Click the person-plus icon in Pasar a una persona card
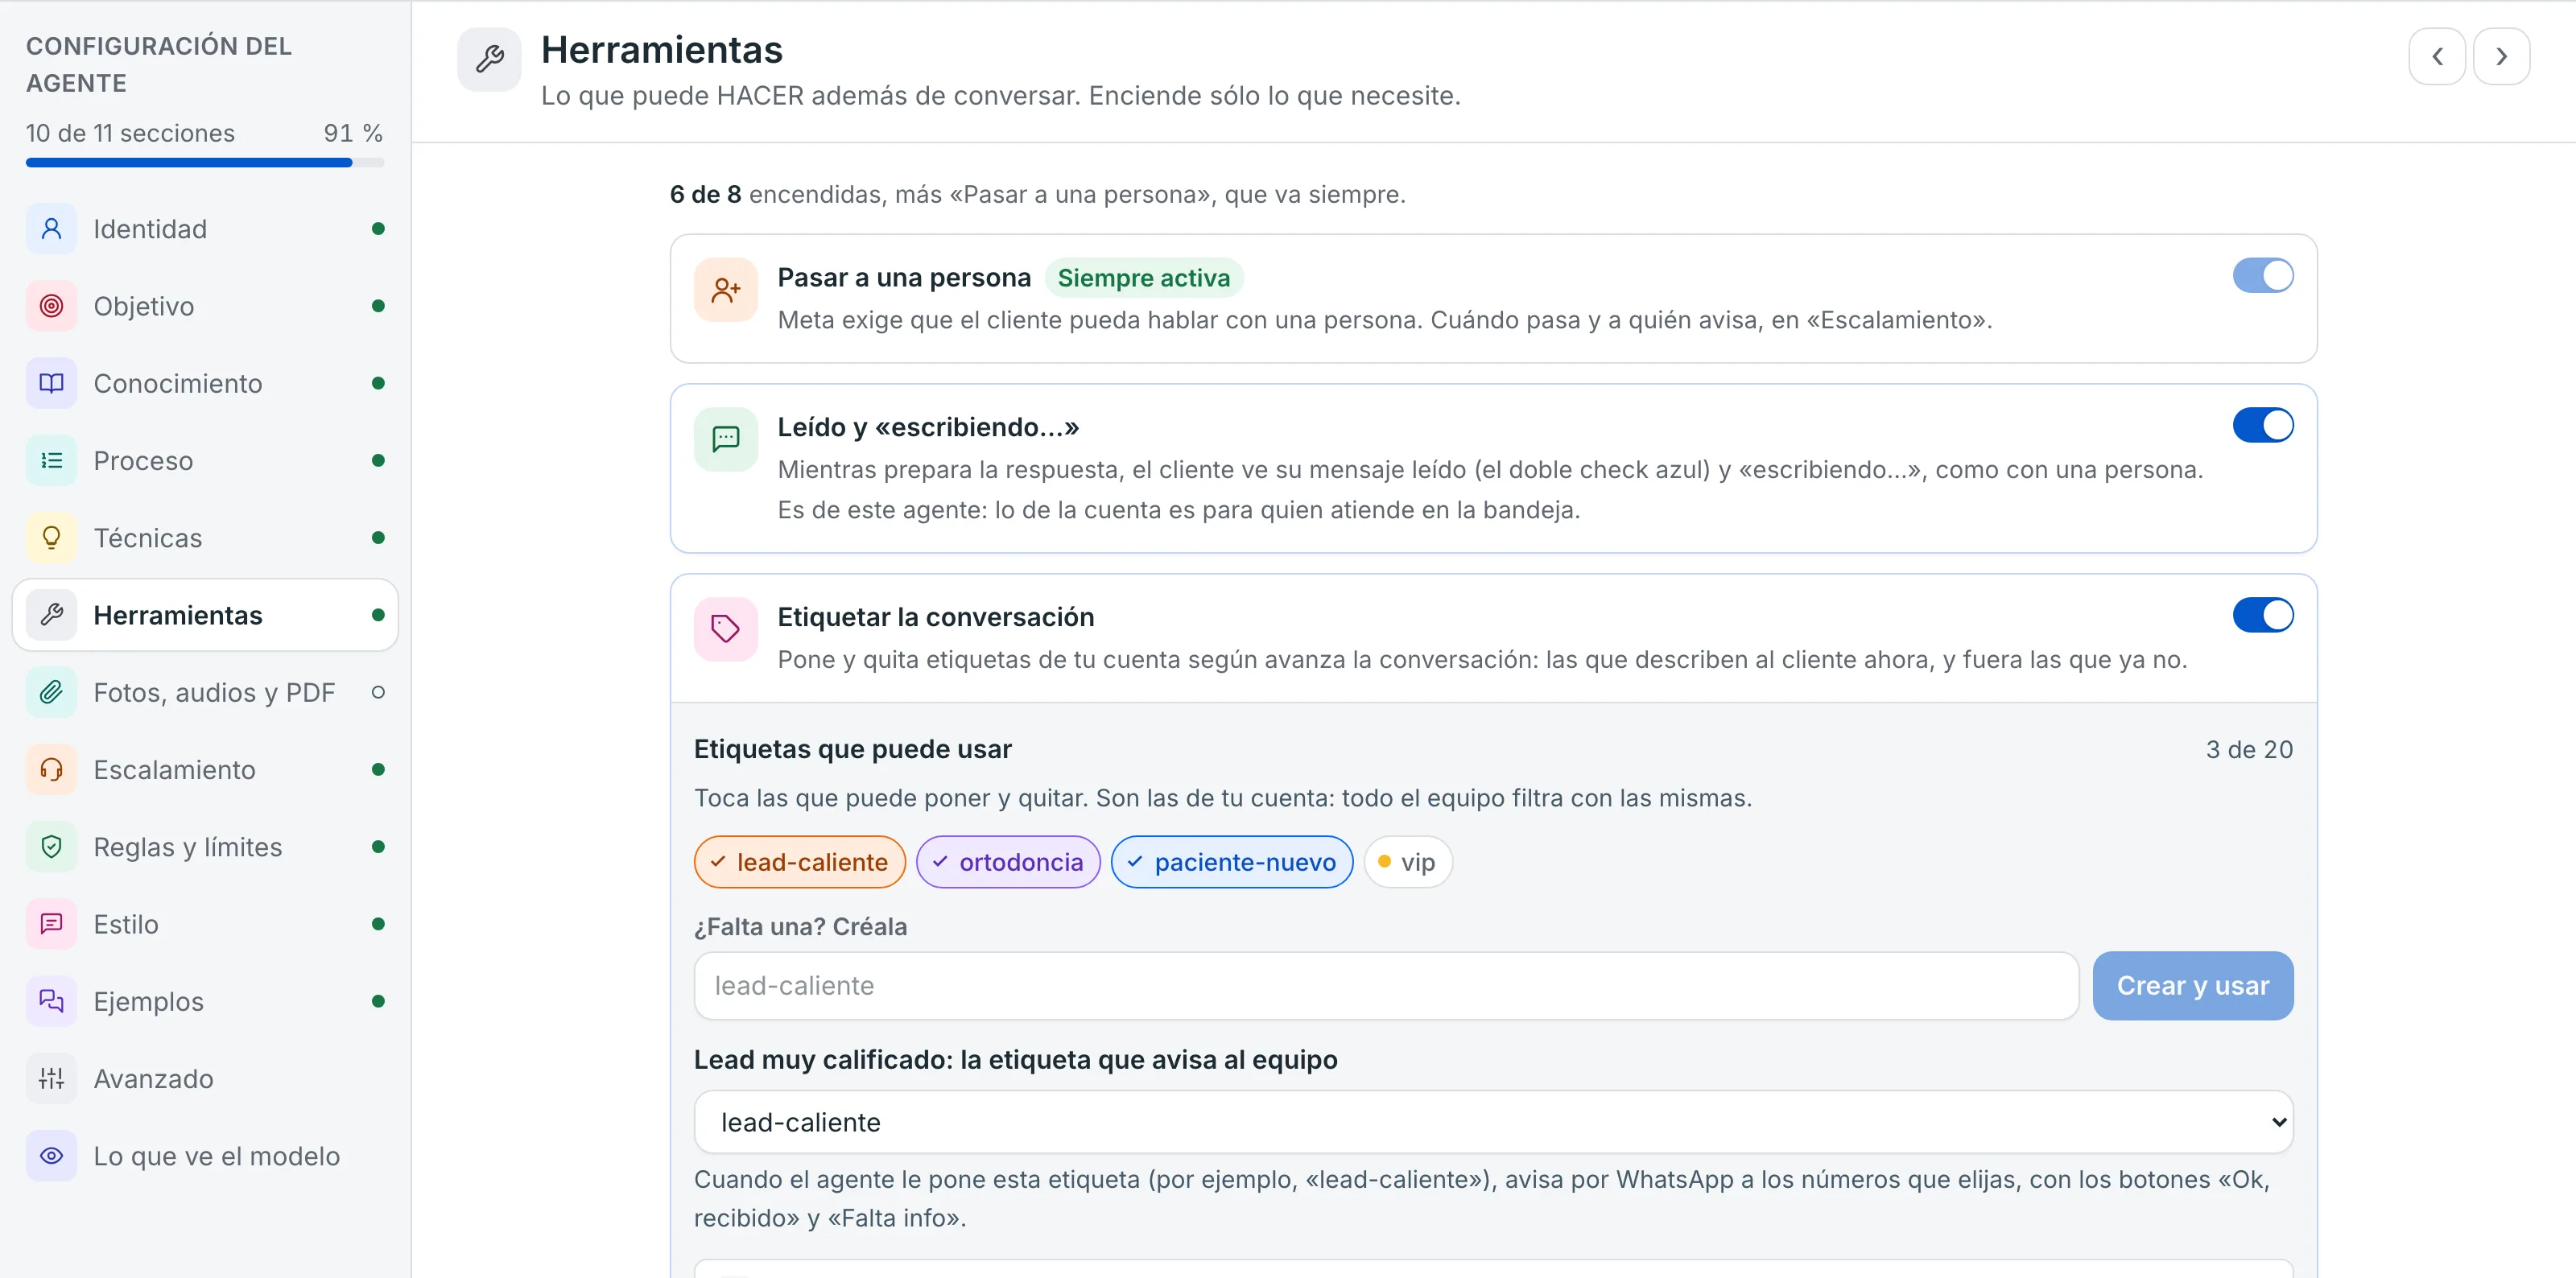The image size is (2576, 1278). tap(726, 290)
